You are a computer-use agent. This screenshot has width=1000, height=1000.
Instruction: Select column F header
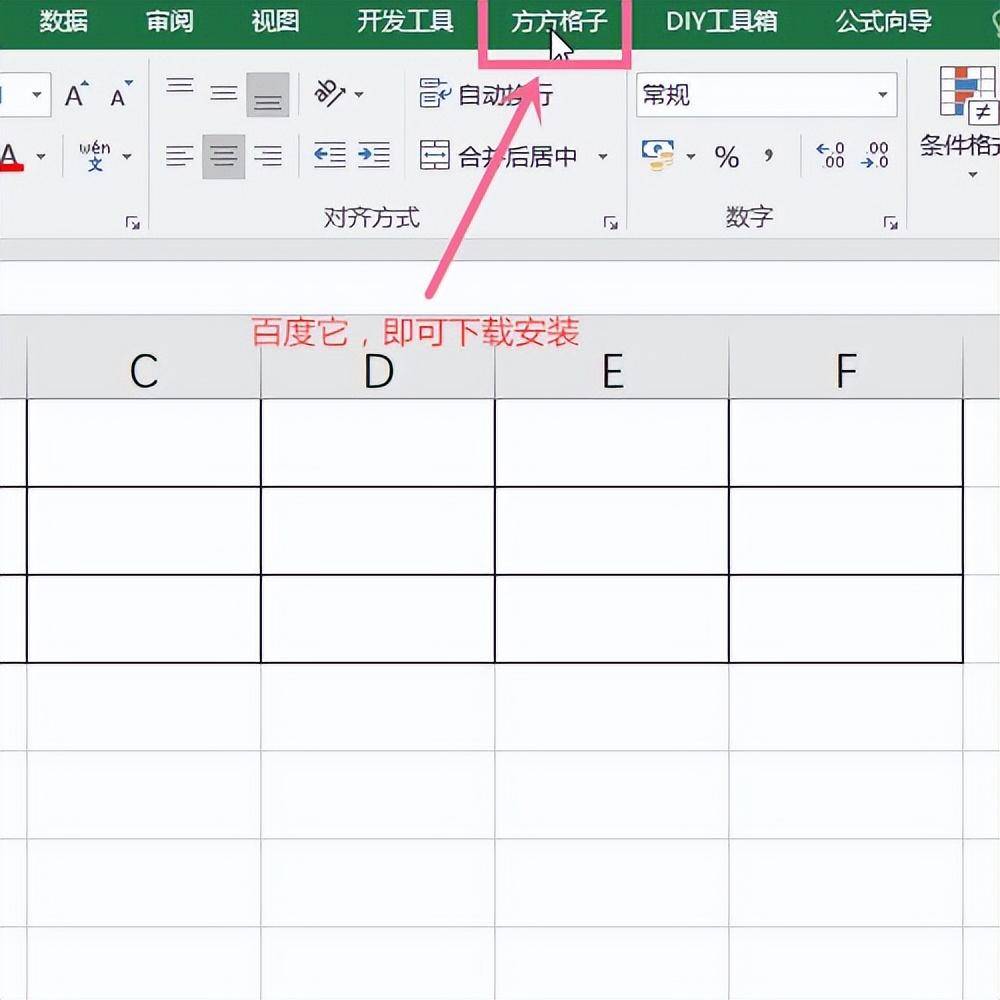[846, 370]
